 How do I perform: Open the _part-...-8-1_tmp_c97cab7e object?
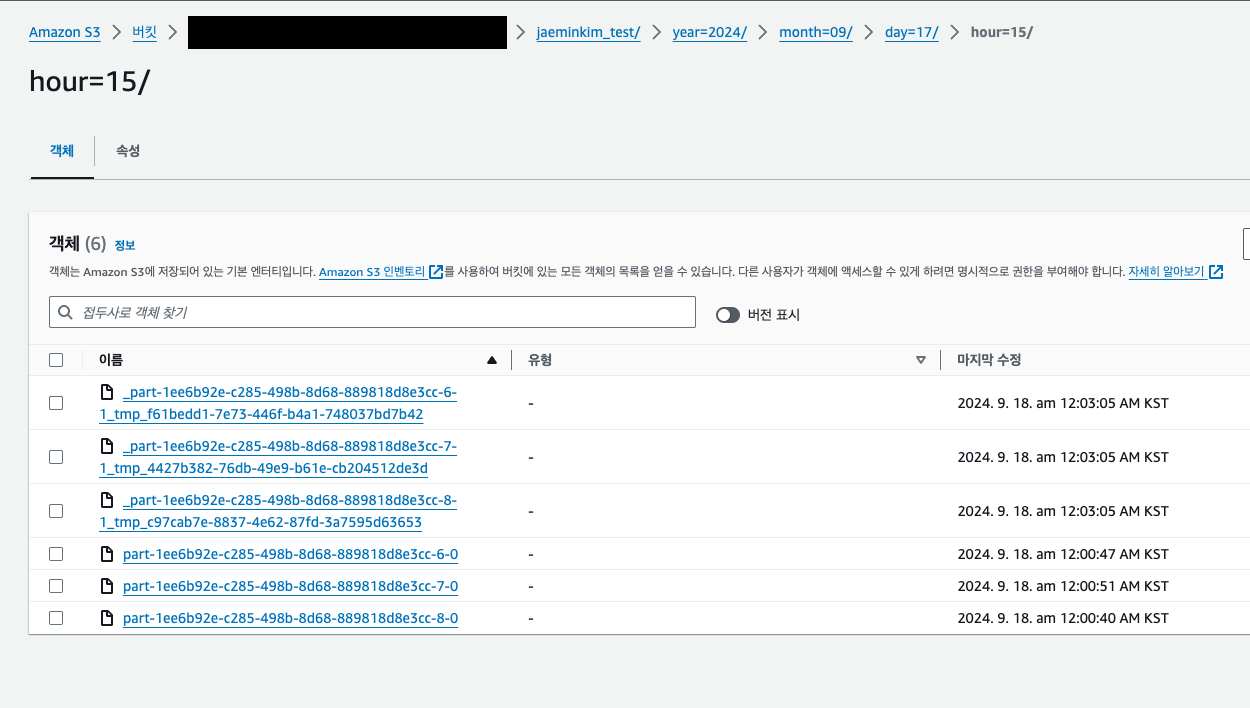point(278,511)
